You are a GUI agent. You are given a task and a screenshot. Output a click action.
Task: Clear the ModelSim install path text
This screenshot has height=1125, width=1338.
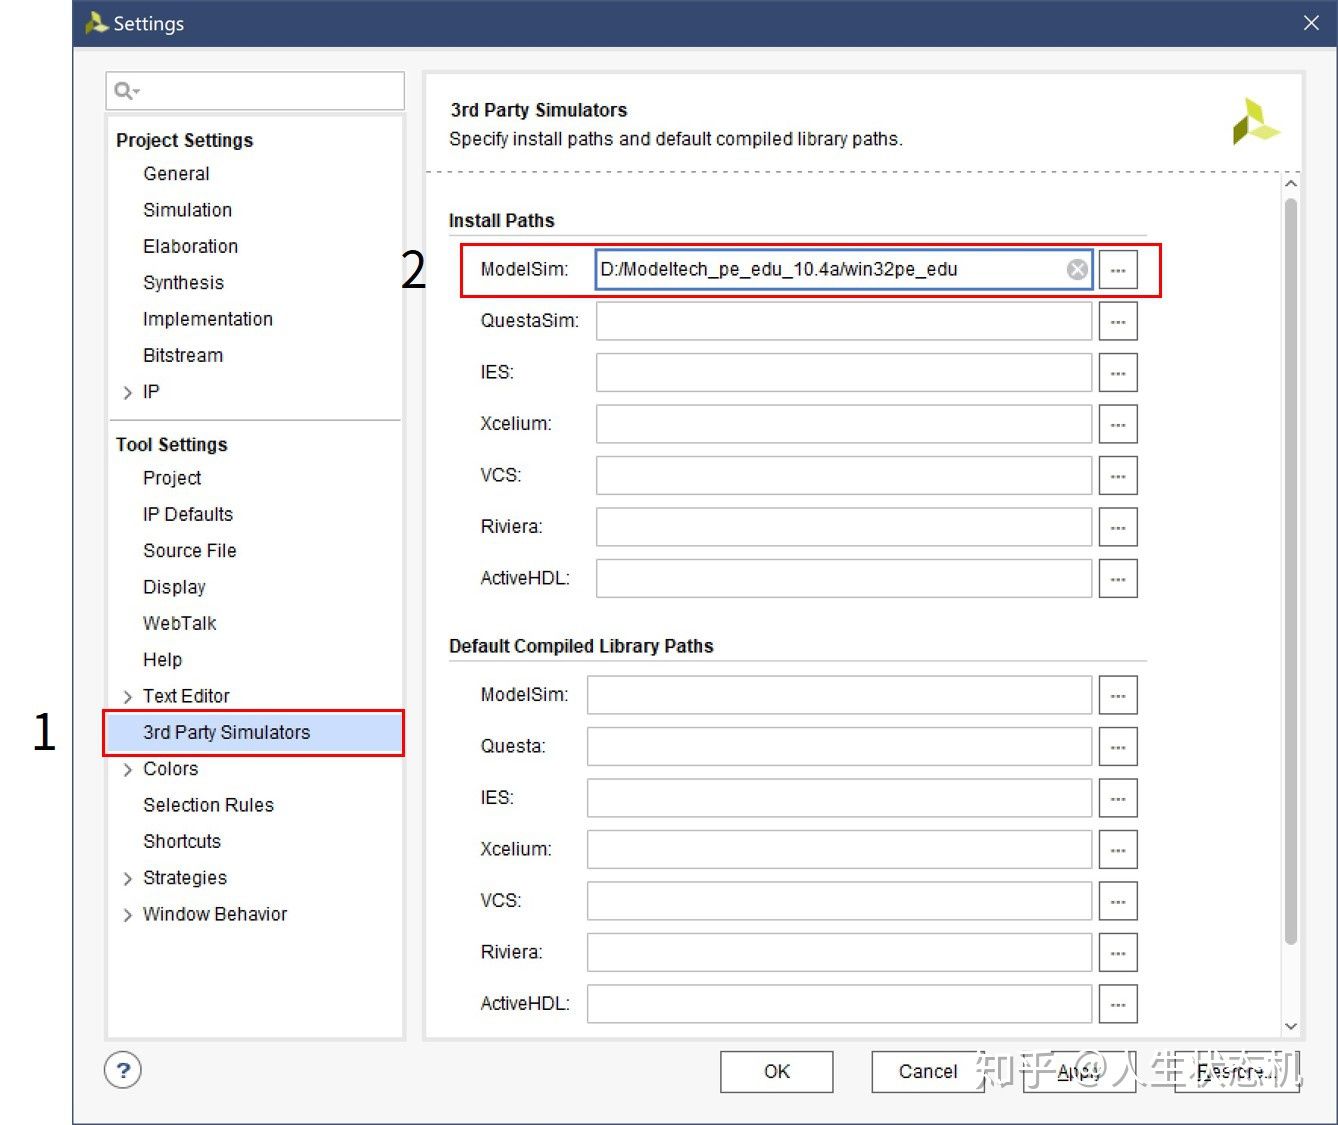(1077, 269)
